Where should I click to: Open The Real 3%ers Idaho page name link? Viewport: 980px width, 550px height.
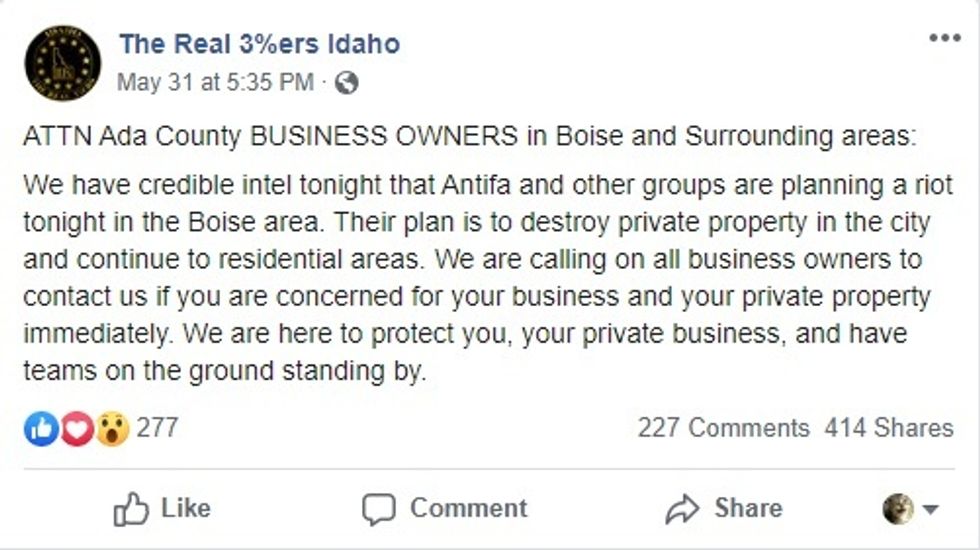pyautogui.click(x=259, y=44)
